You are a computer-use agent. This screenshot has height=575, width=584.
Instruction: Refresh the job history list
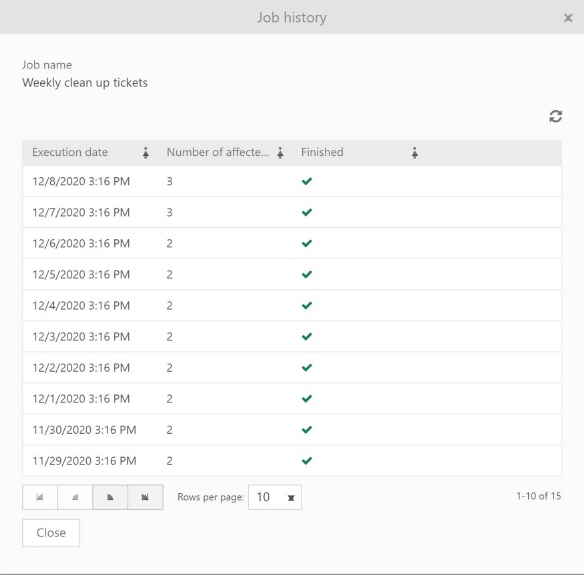555,116
